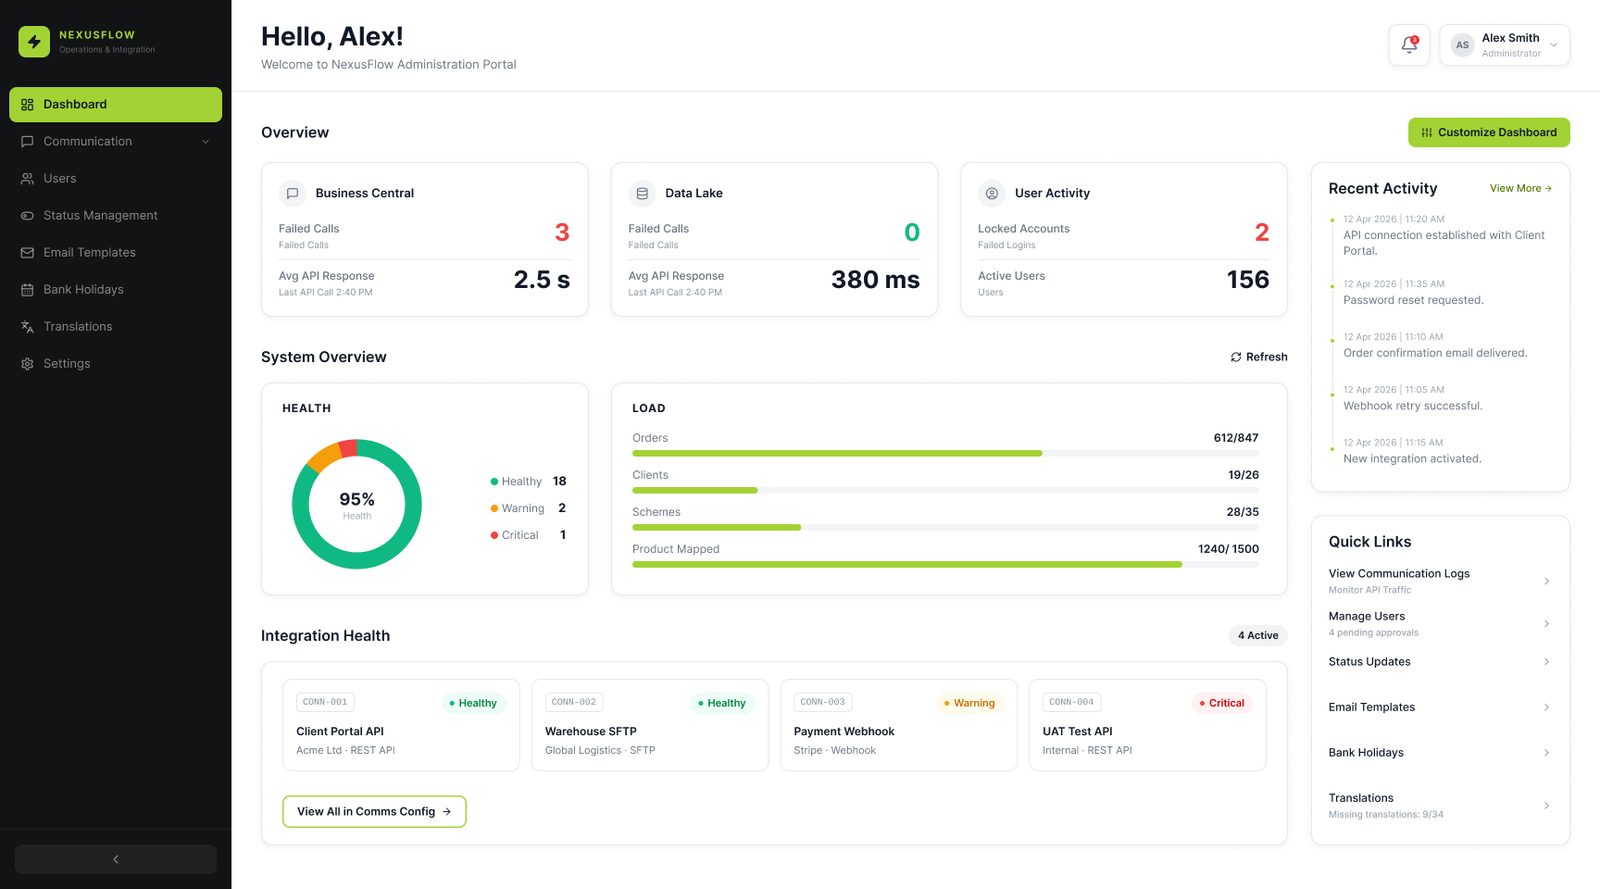Image resolution: width=1600 pixels, height=889 pixels.
Task: Open the Manage Users quick link chevron
Action: click(1546, 624)
